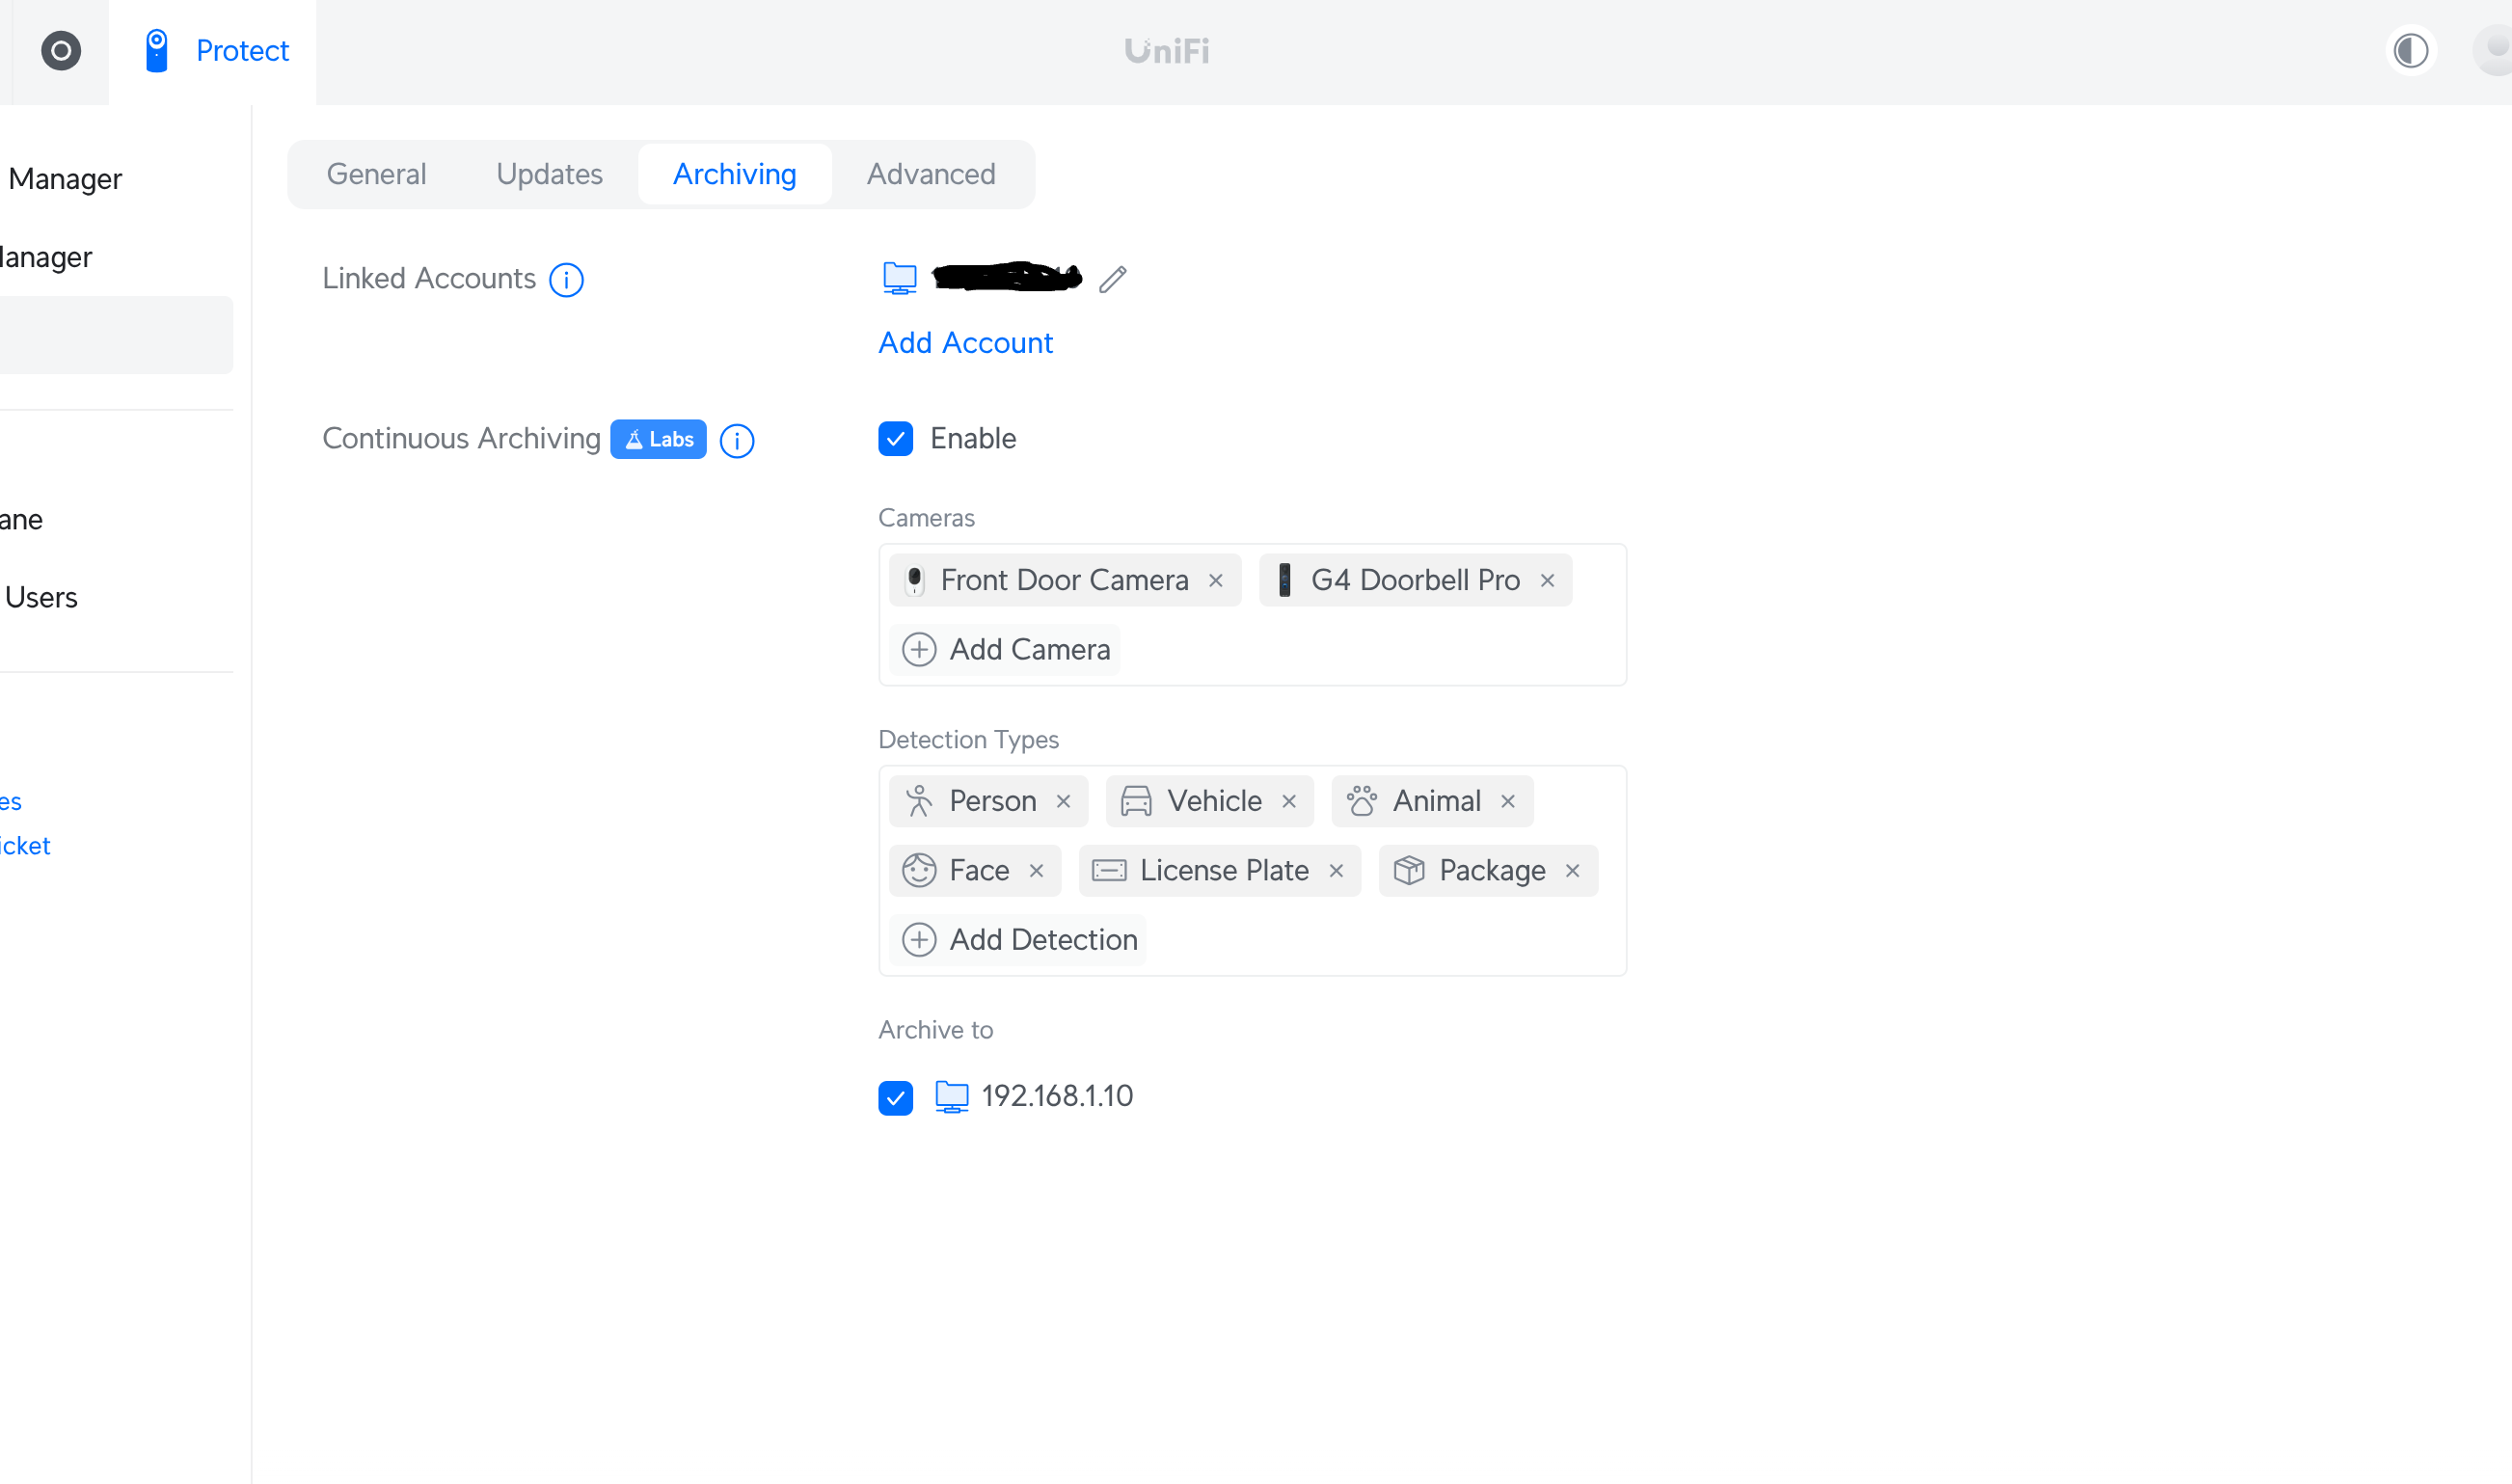This screenshot has height=1484, width=2512.
Task: Remove the G4 Doorbell Pro chip
Action: click(1547, 581)
